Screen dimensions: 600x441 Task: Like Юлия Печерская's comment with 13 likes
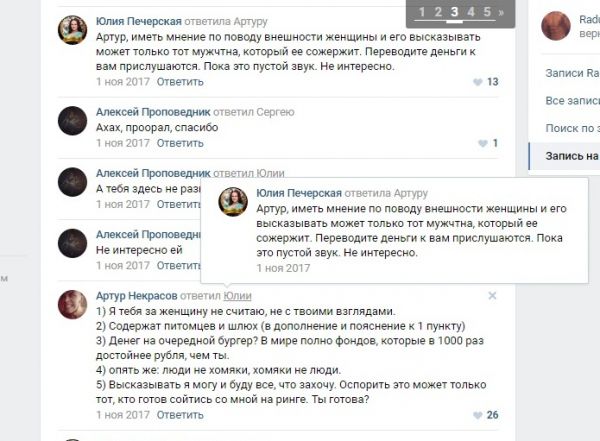[478, 82]
